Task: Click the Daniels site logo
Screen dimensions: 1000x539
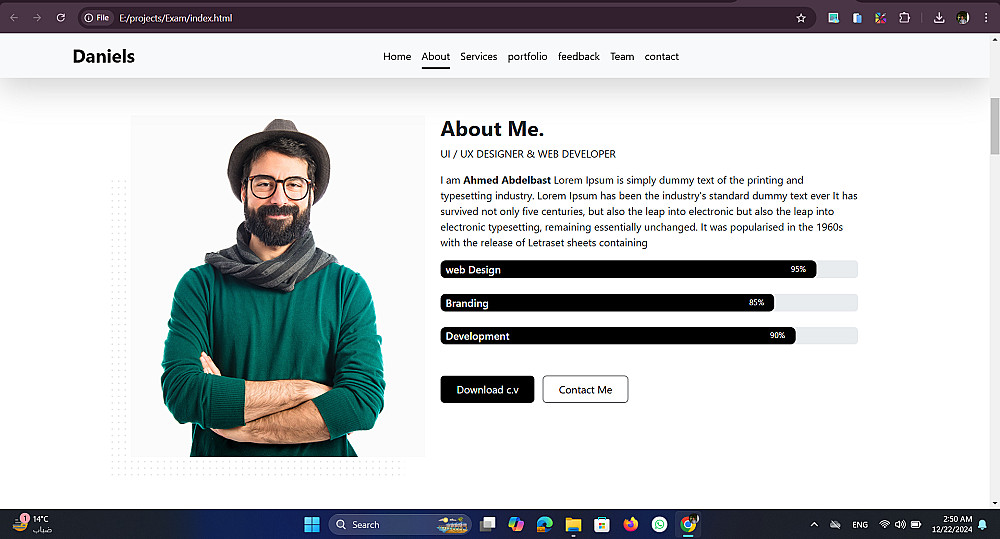Action: pyautogui.click(x=104, y=56)
